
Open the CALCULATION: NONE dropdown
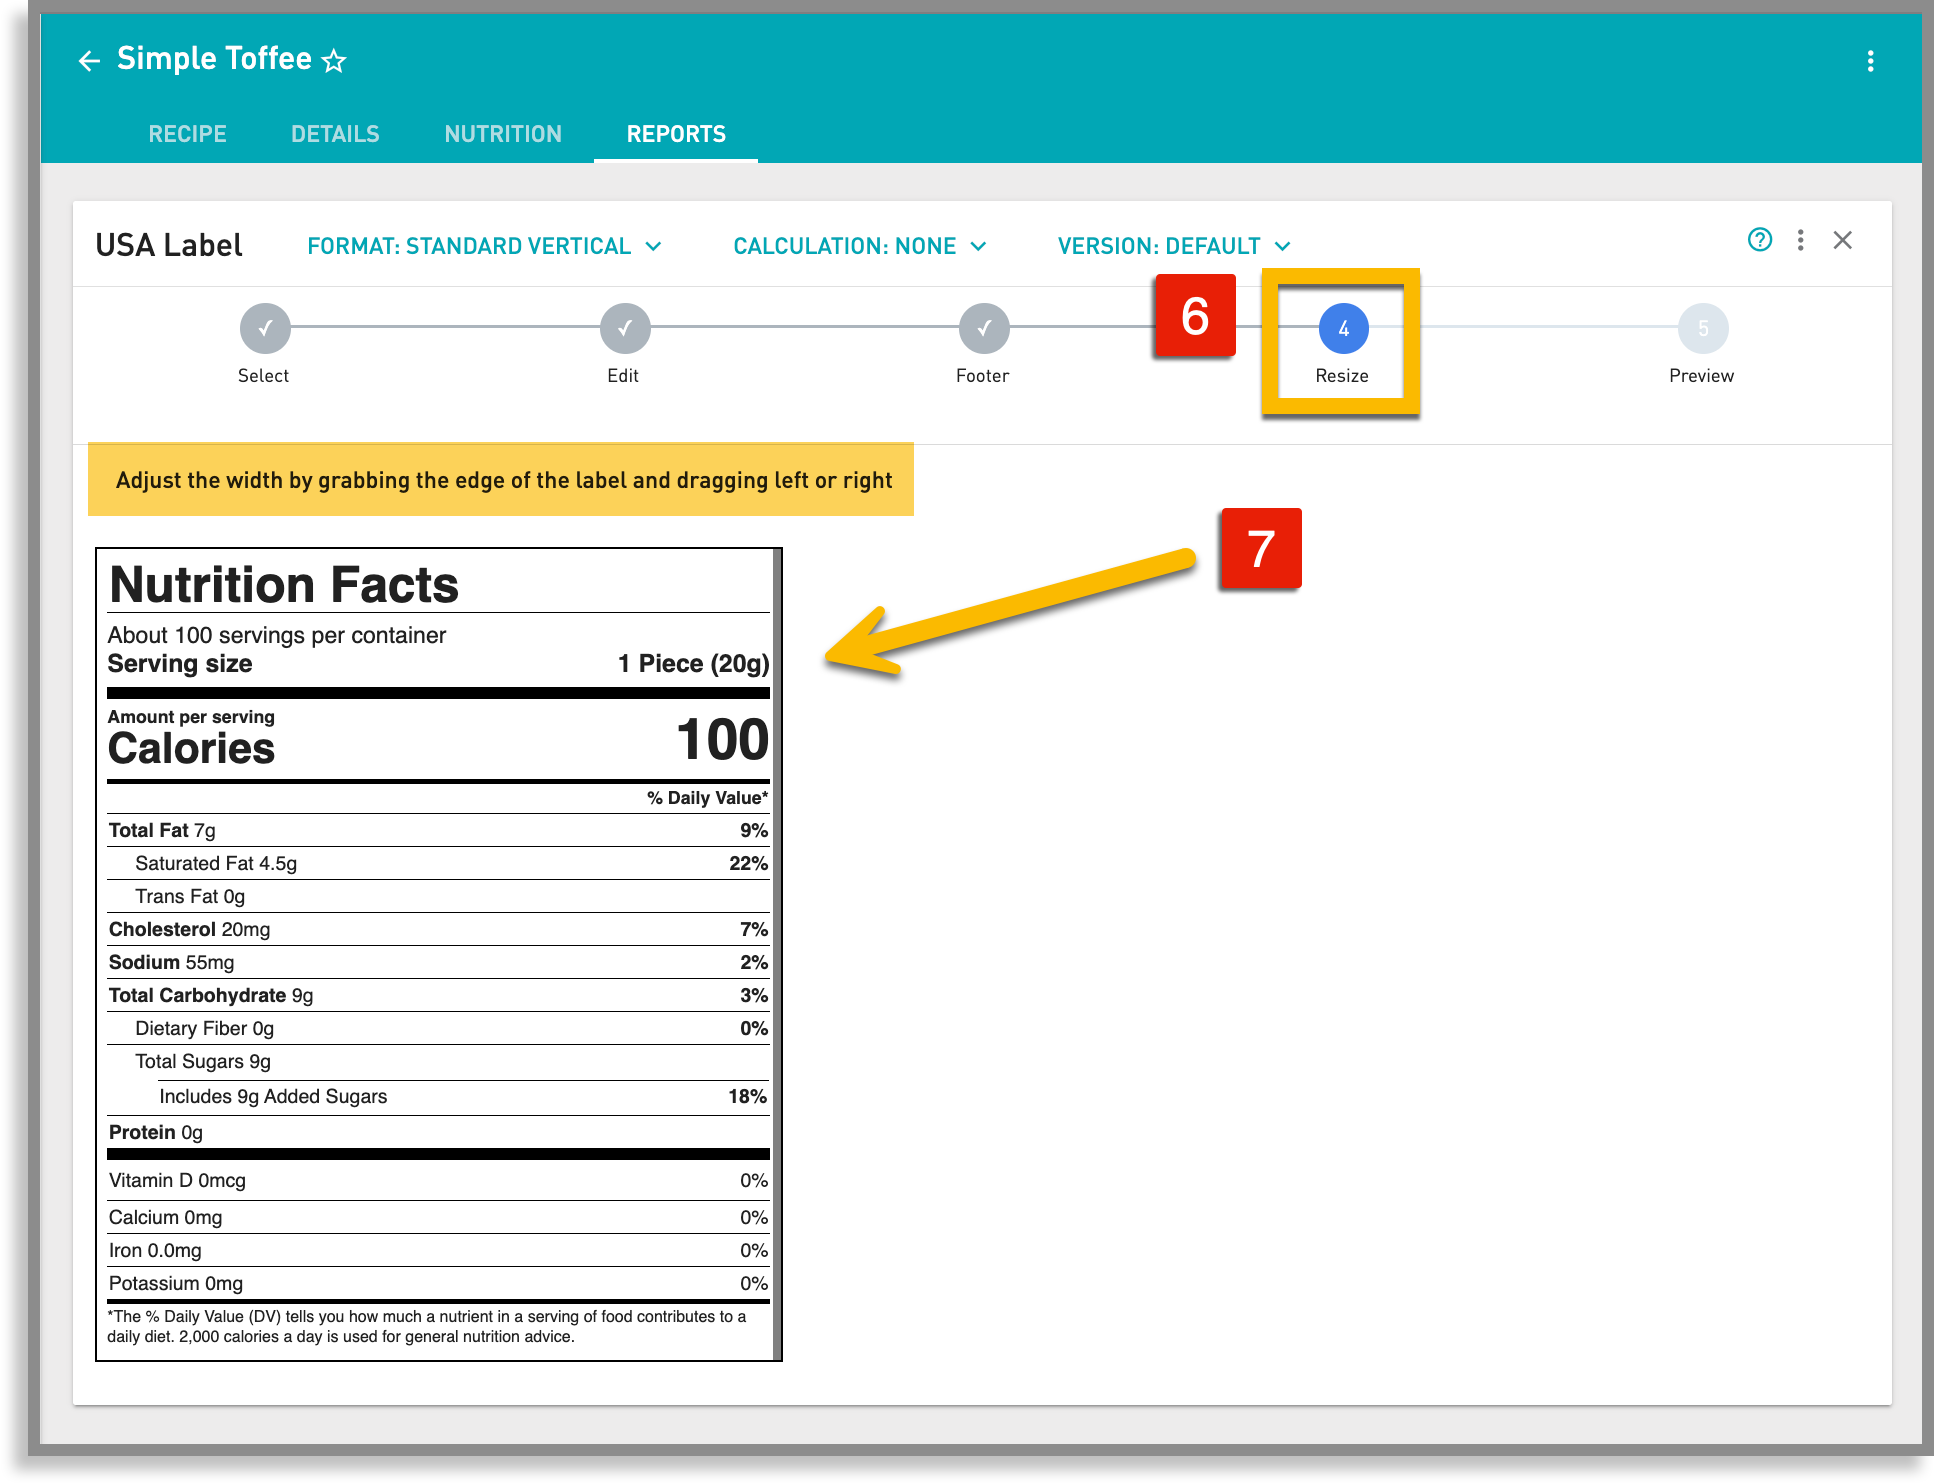859,245
